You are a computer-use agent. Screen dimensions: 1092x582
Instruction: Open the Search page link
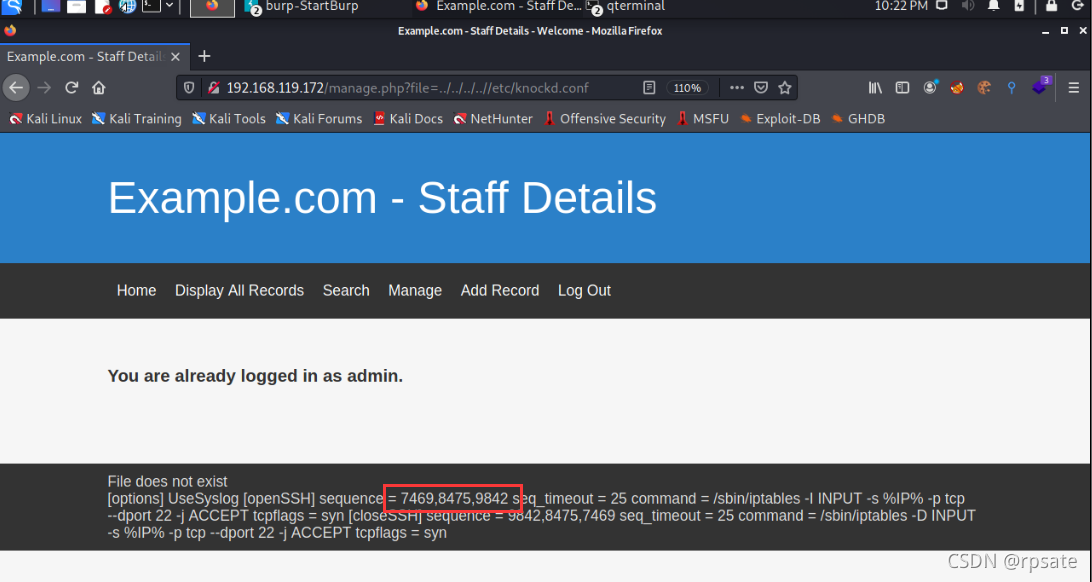[x=346, y=290]
